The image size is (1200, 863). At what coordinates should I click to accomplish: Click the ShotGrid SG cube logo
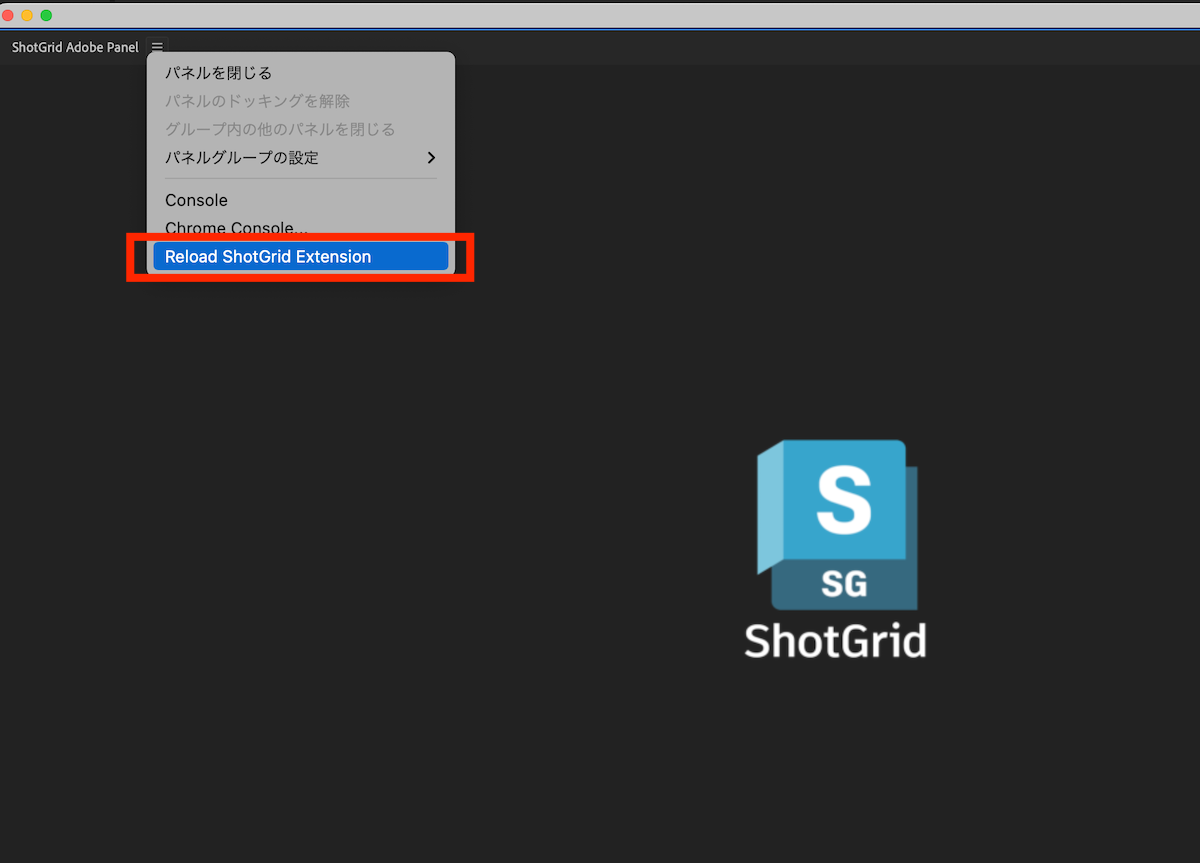point(838,524)
